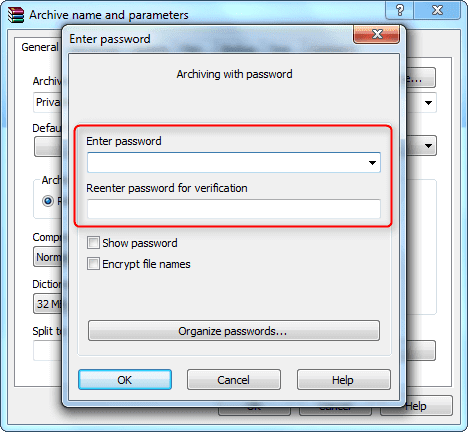Open the archive name dropdown arrow
The height and width of the screenshot is (432, 468).
pos(428,103)
